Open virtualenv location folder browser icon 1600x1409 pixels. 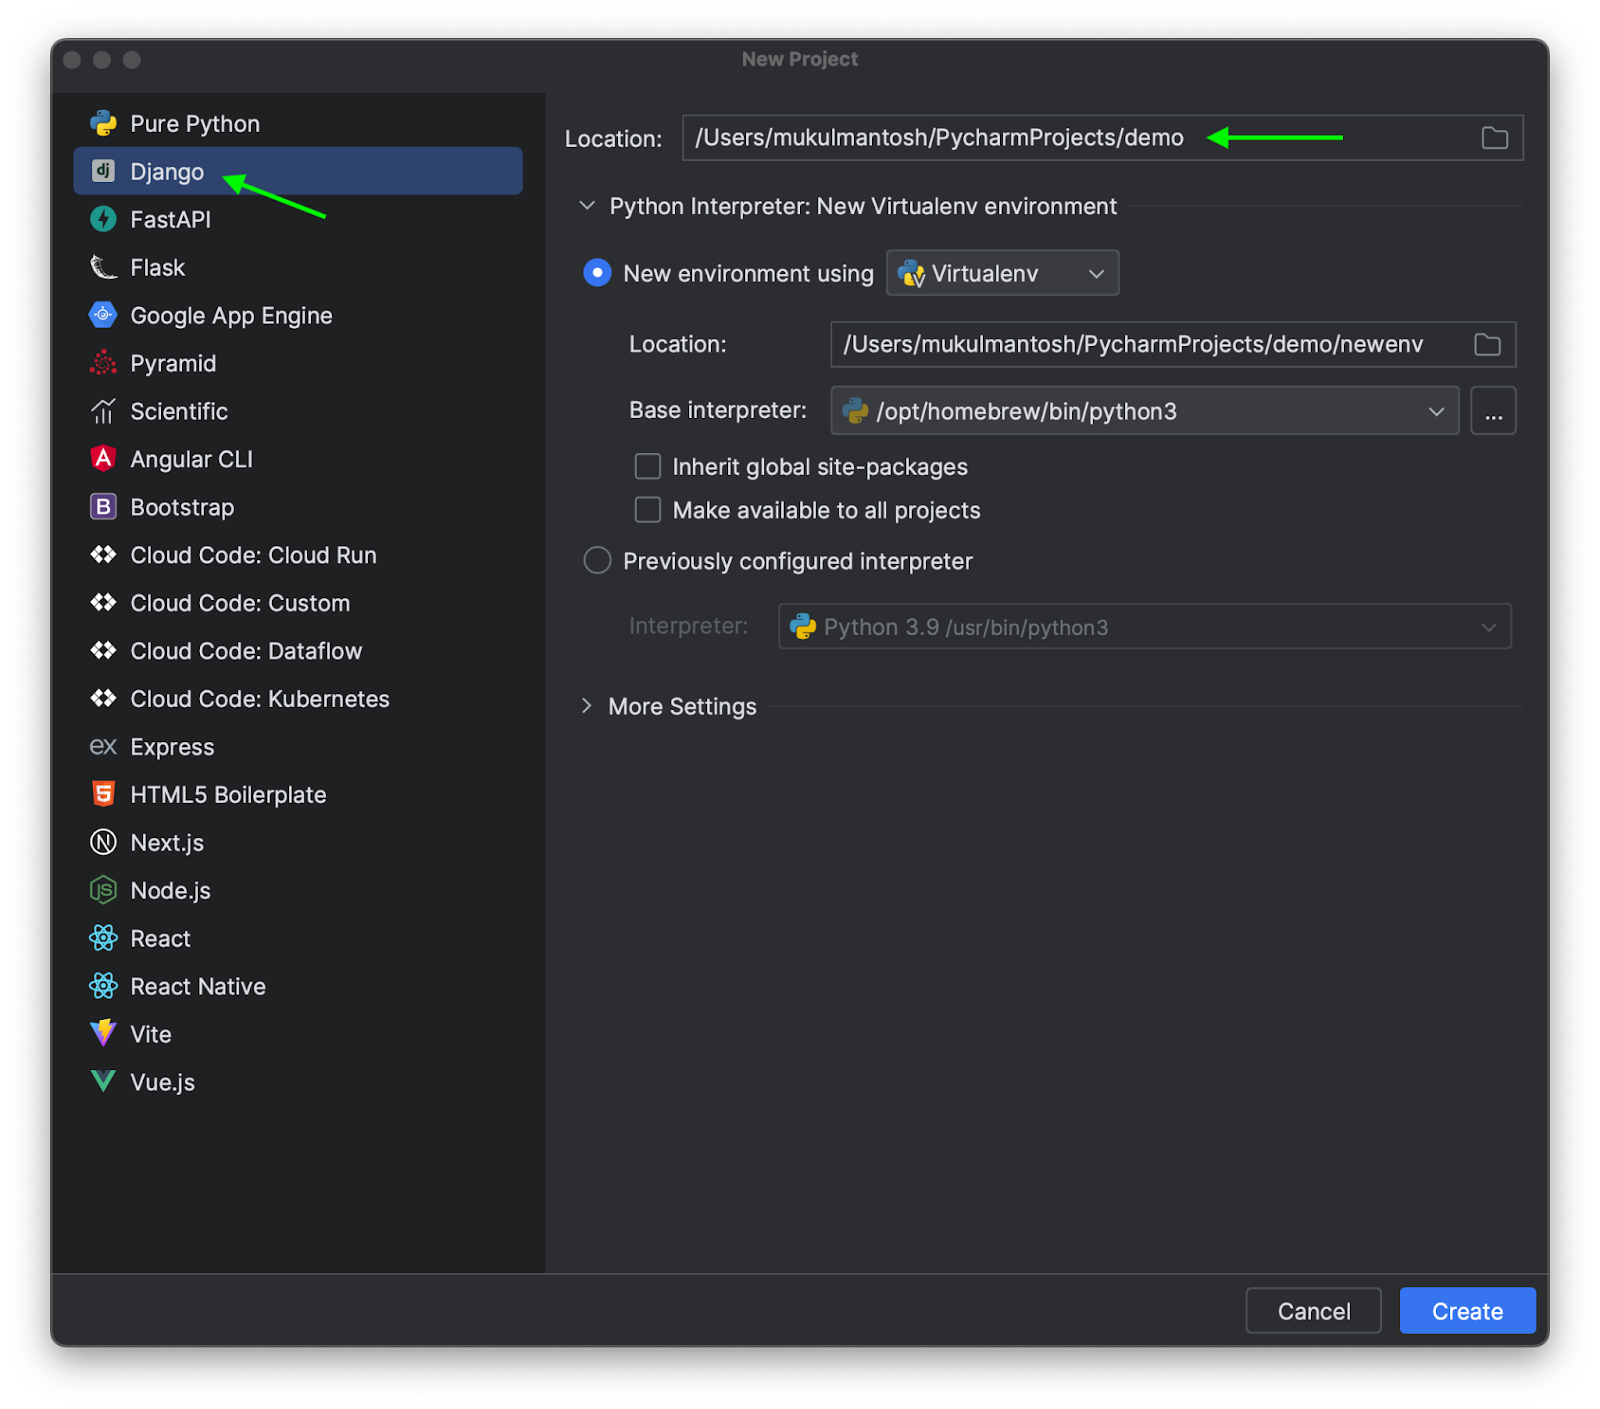click(1487, 345)
